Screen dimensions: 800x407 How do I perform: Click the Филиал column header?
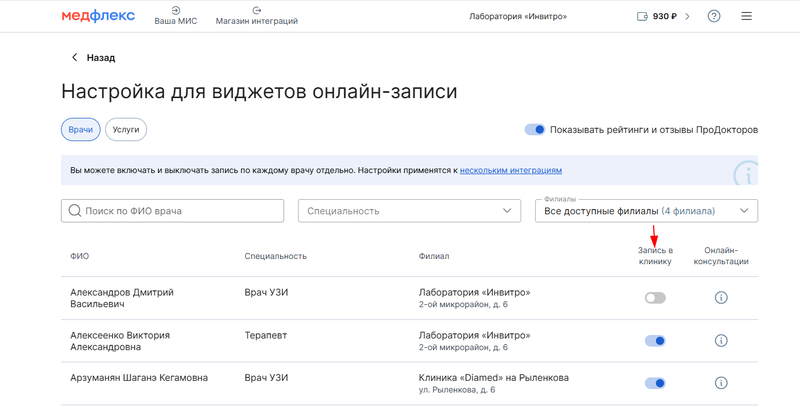434,256
